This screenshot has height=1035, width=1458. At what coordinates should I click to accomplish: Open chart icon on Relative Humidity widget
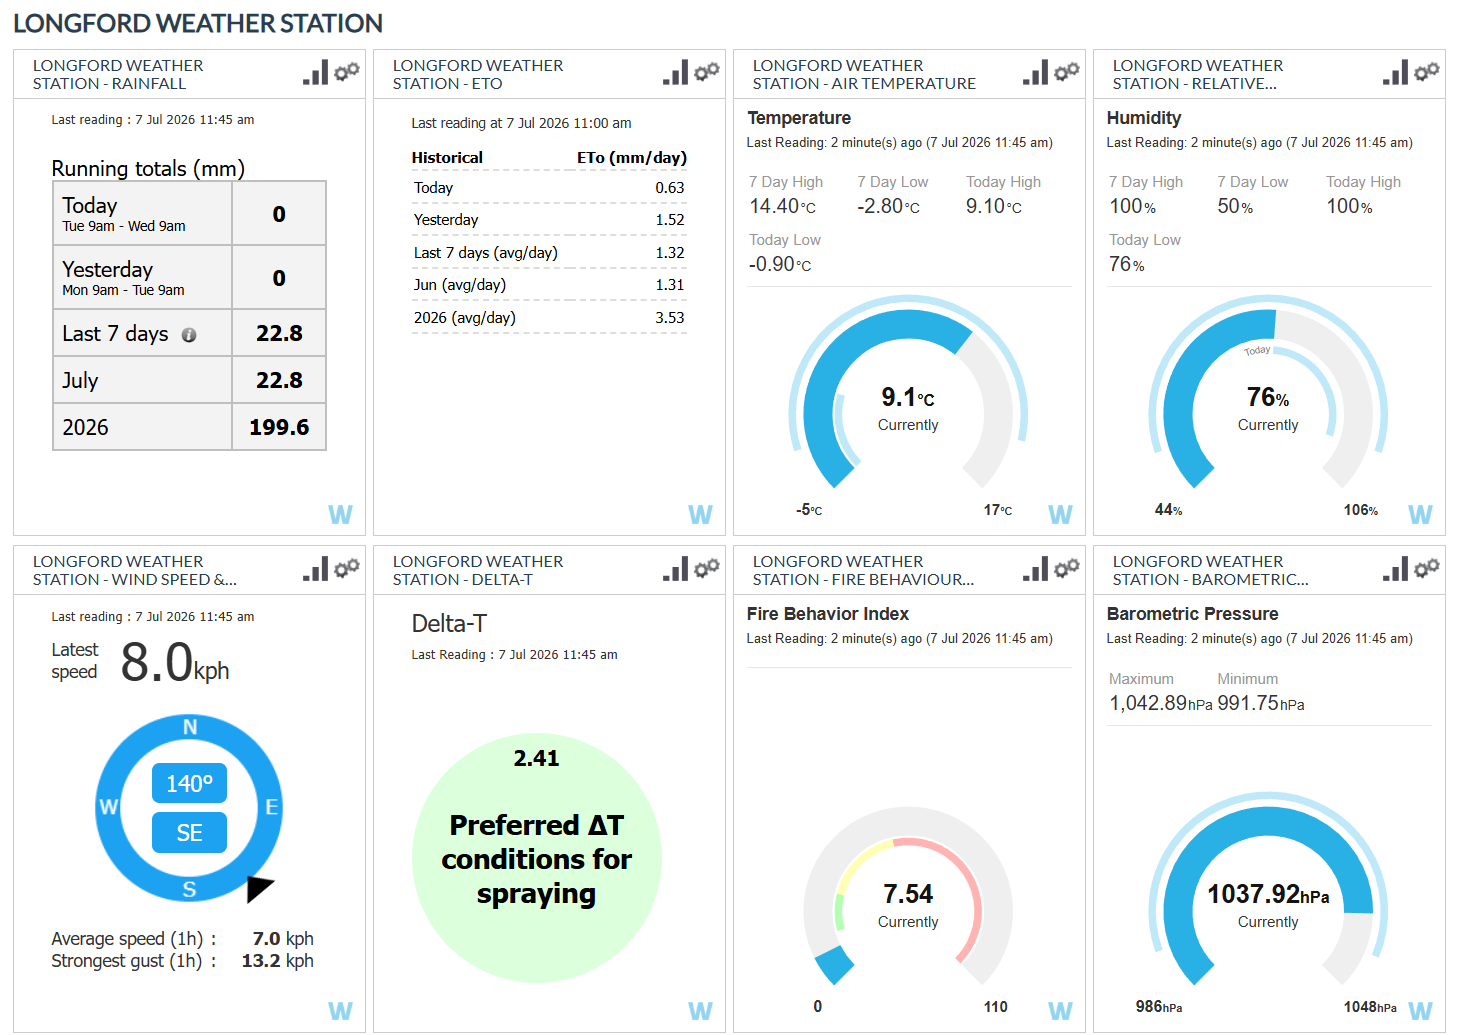click(x=1396, y=72)
